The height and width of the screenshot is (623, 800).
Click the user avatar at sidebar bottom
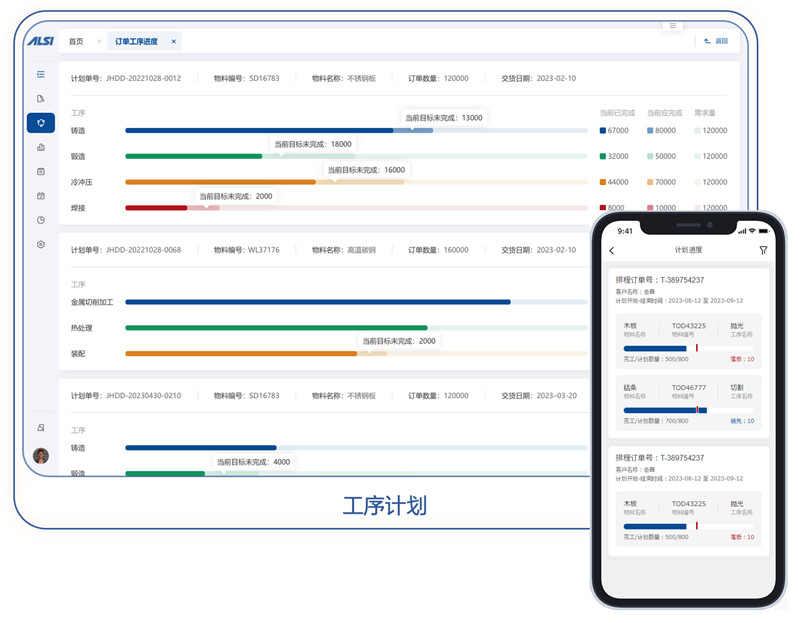pyautogui.click(x=41, y=456)
